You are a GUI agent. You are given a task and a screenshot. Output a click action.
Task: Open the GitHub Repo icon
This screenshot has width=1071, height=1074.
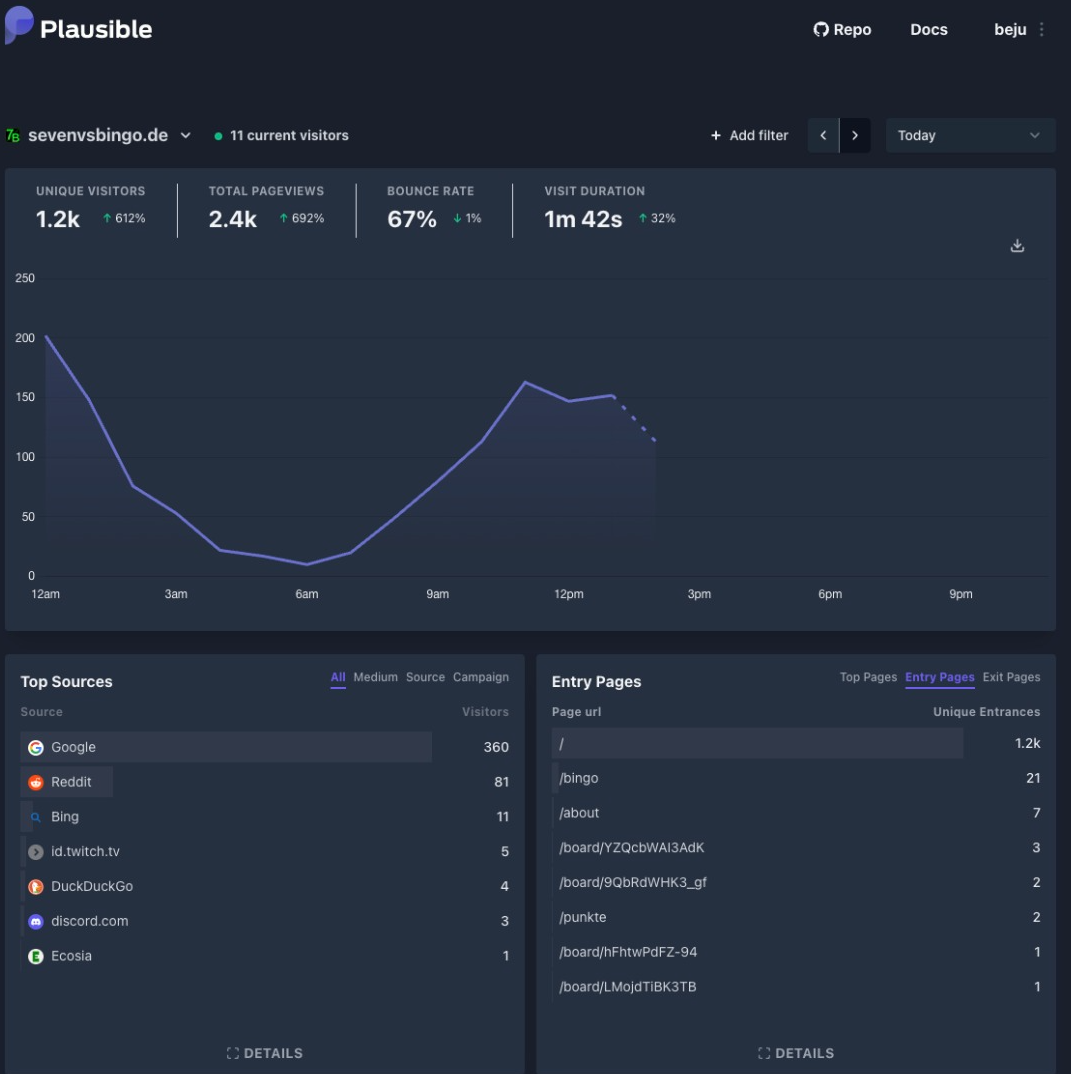tap(820, 29)
